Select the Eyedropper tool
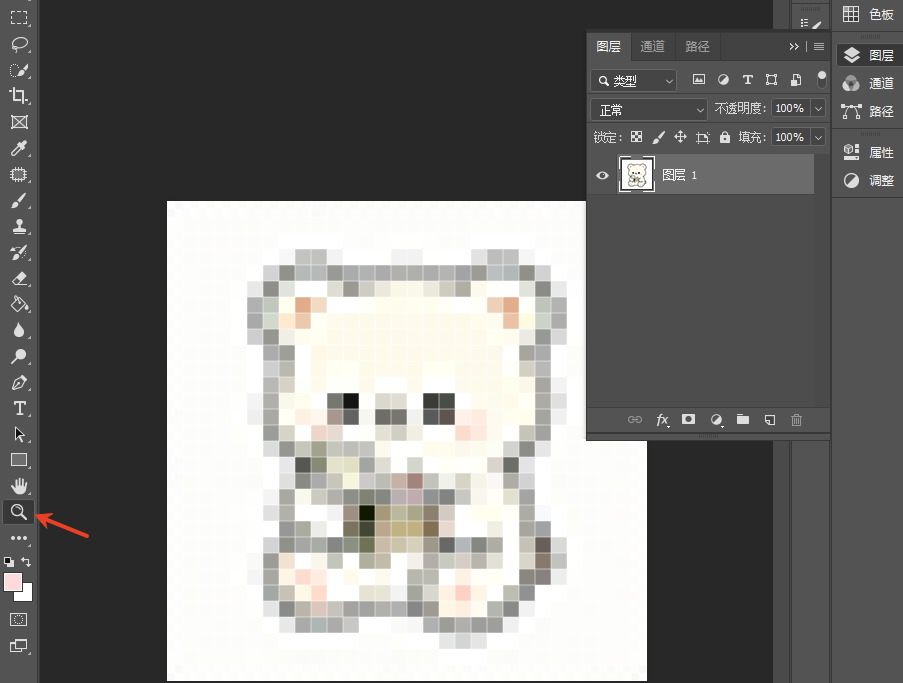This screenshot has height=683, width=903. pos(19,148)
